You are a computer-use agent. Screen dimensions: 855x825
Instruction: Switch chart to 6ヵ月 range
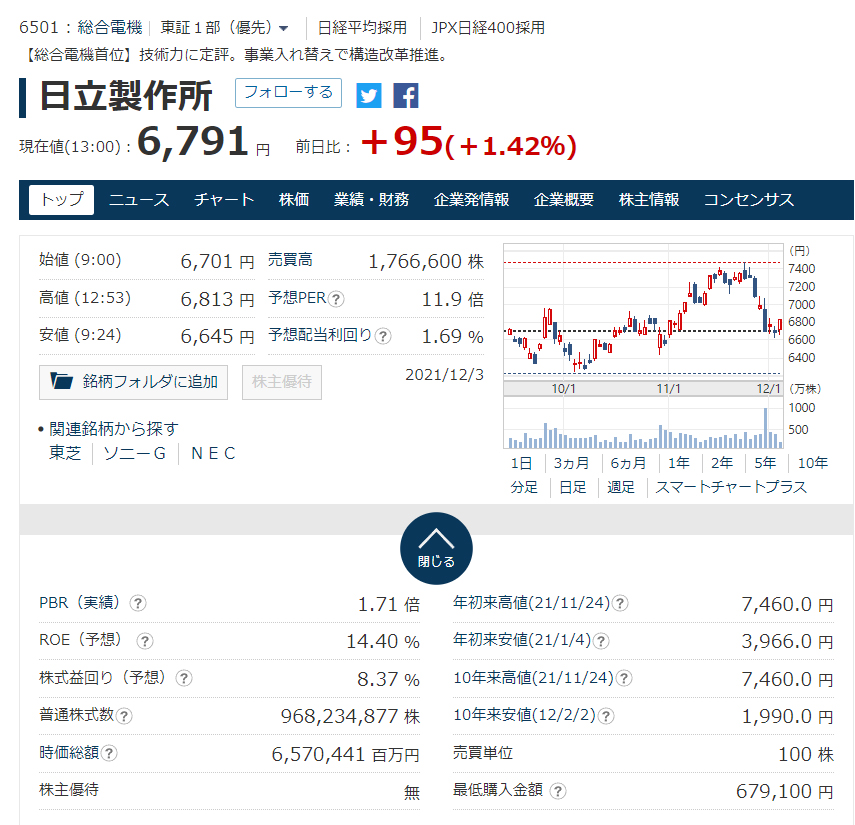(628, 463)
